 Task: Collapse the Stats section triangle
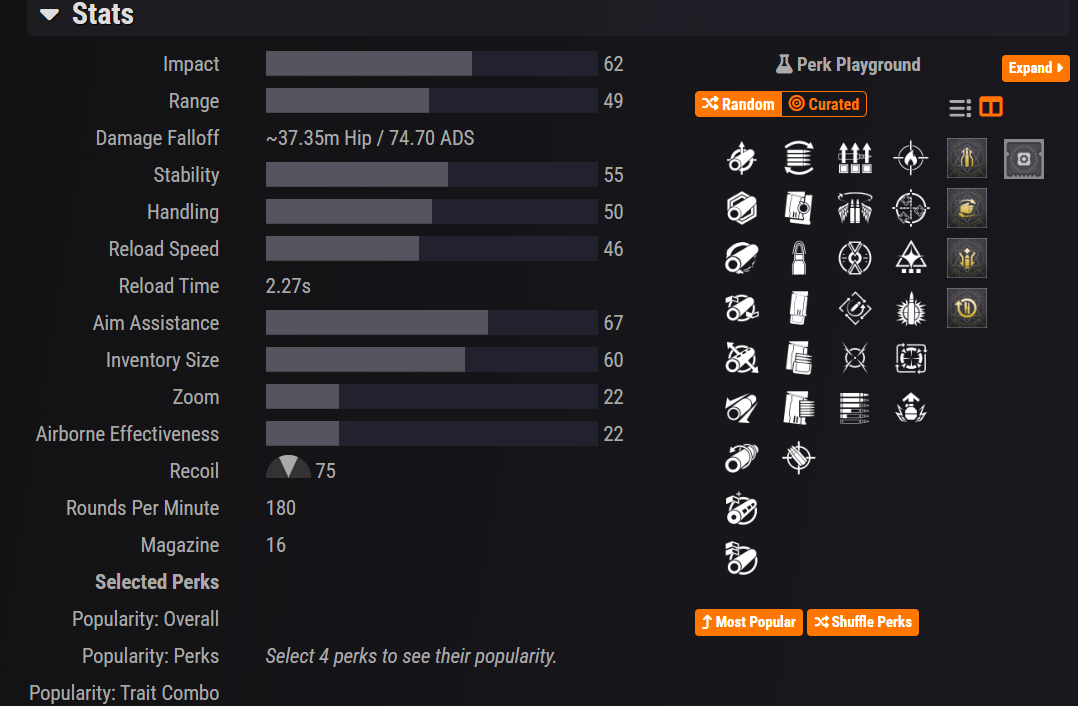pyautogui.click(x=48, y=15)
